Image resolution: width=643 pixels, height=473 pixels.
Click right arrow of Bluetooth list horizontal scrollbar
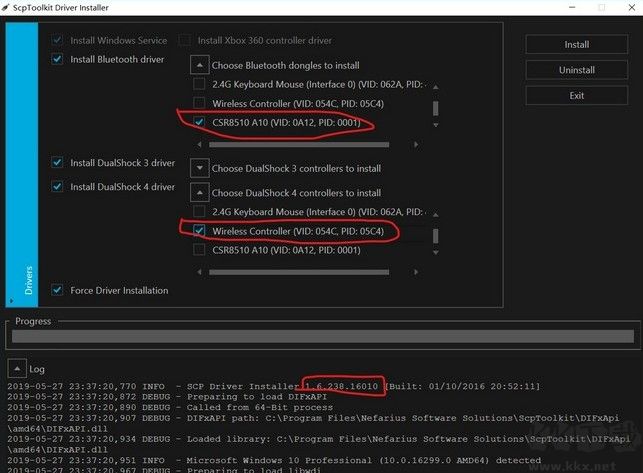[x=416, y=144]
